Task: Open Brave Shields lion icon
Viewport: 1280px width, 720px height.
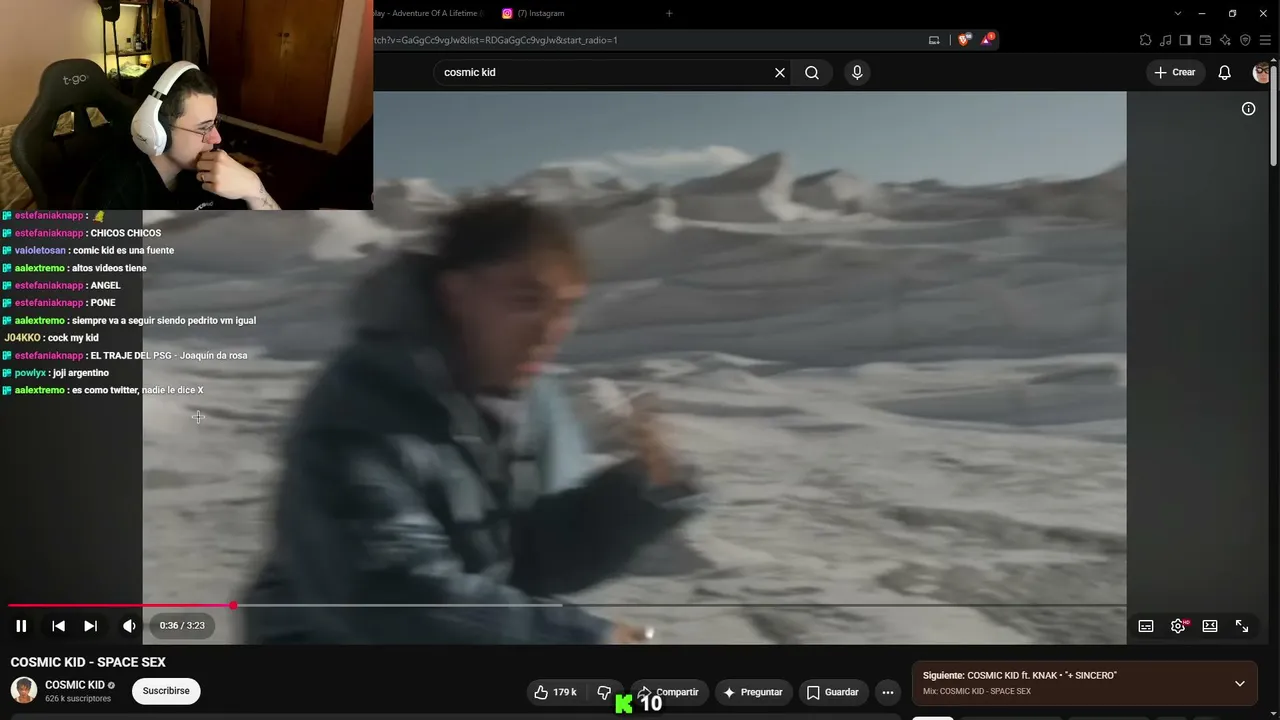Action: (964, 40)
